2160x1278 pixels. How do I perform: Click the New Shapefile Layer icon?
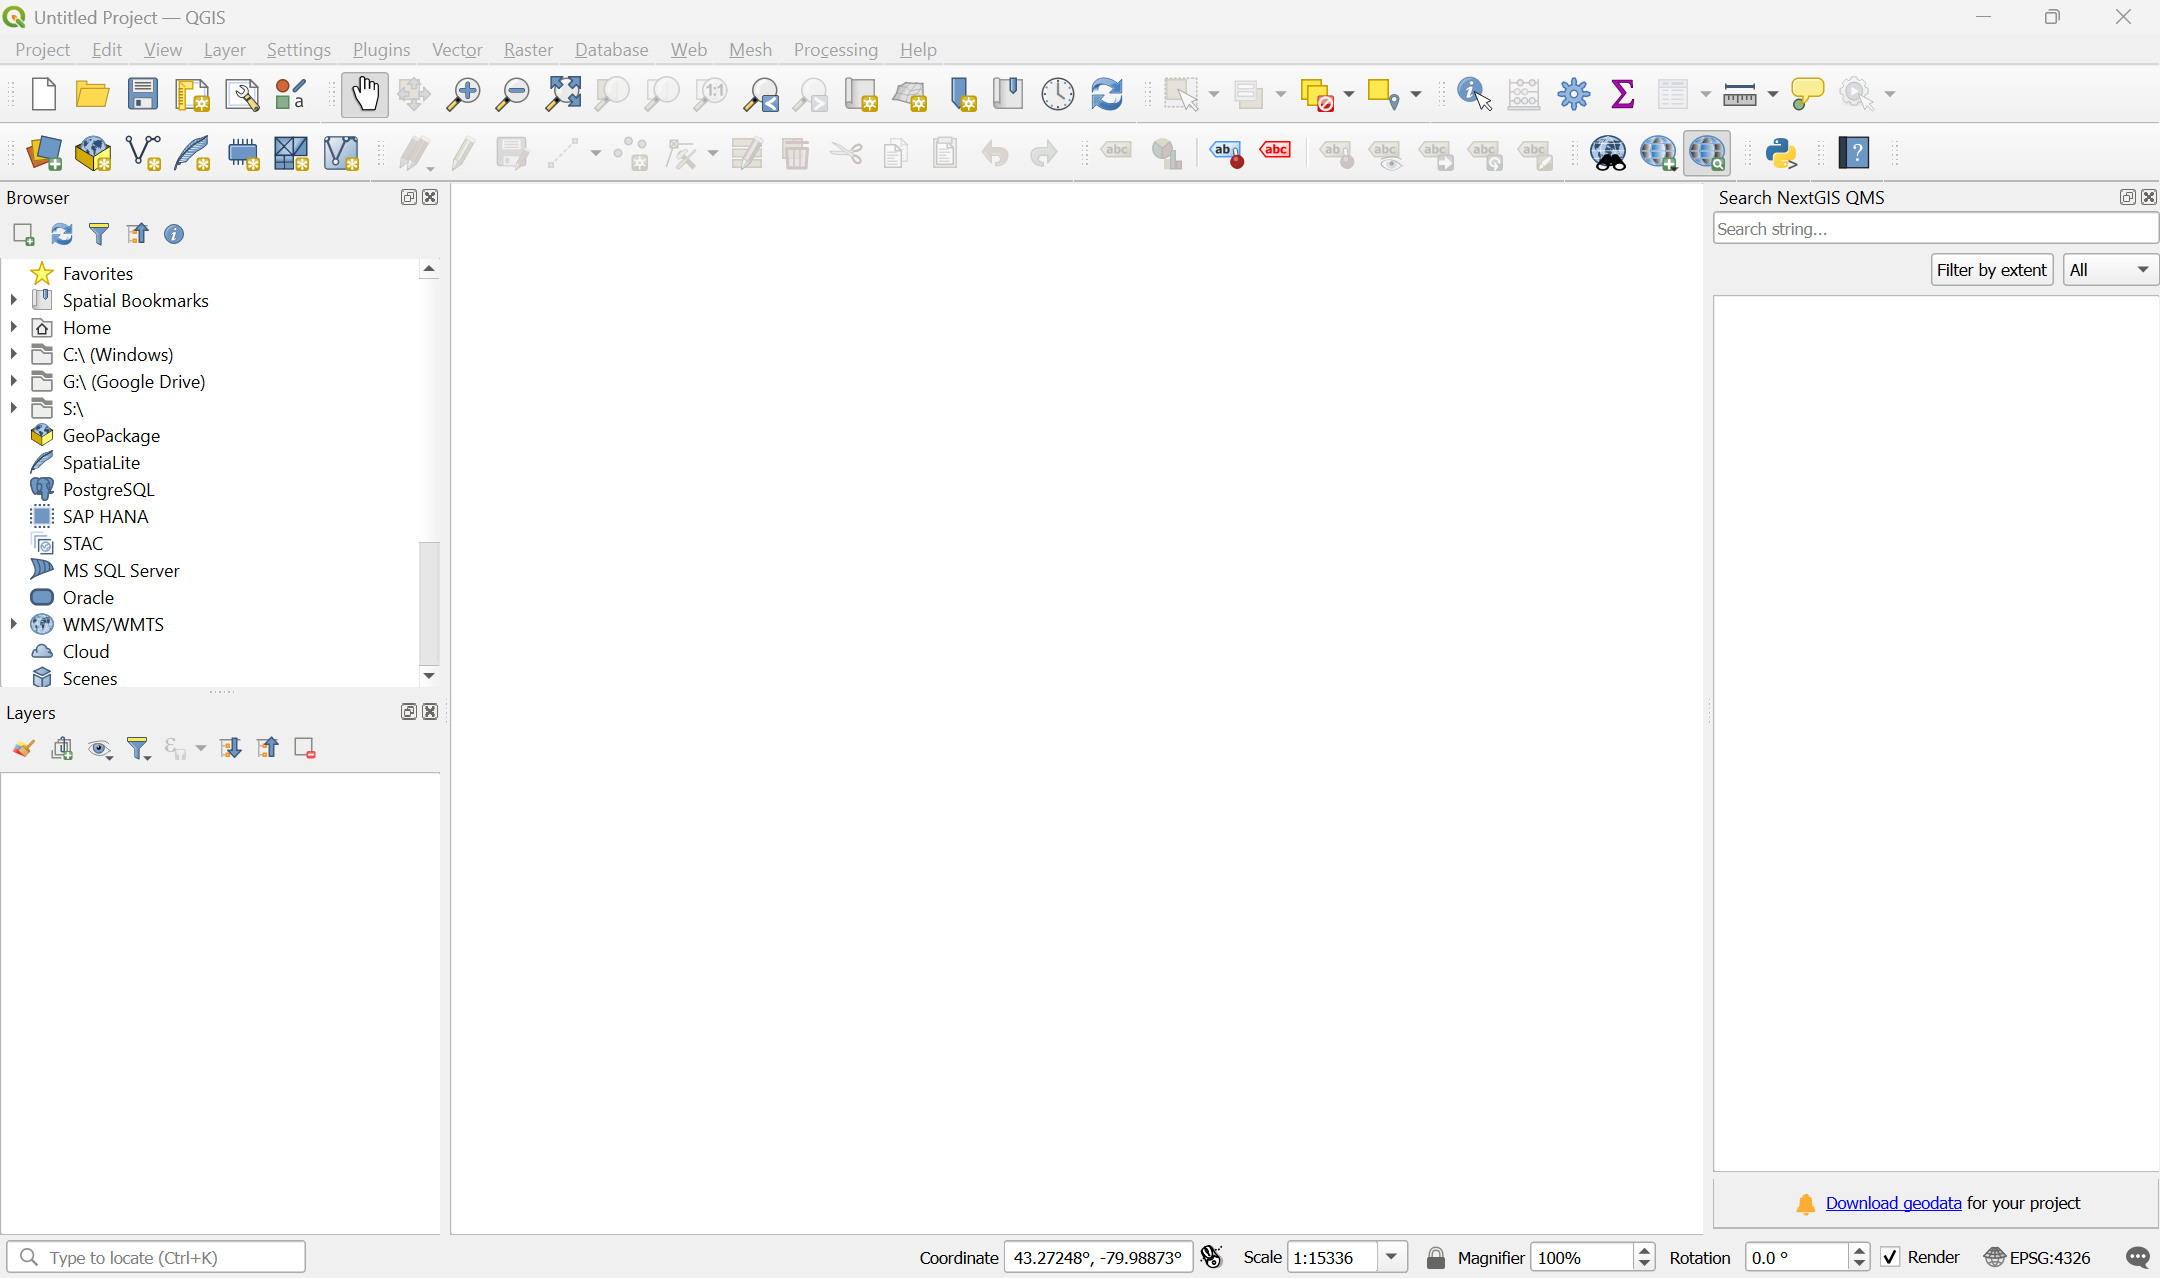tap(143, 153)
